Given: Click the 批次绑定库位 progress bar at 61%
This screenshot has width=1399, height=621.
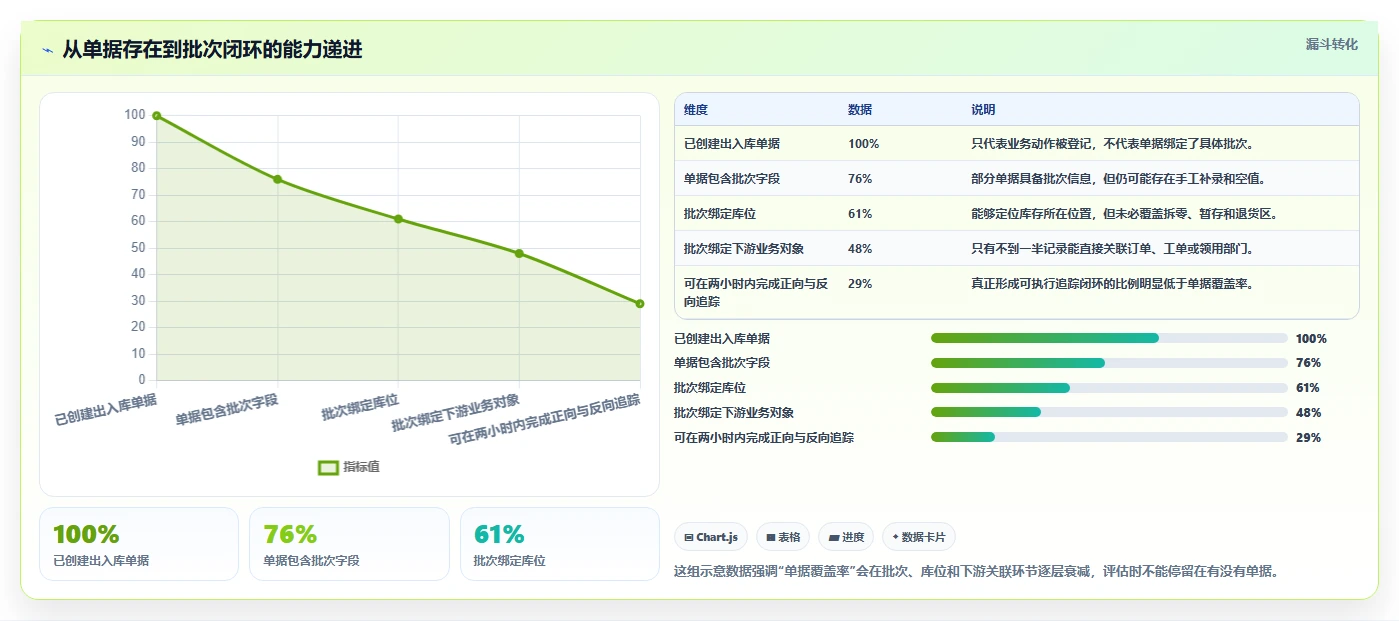Looking at the screenshot, I should tap(1109, 388).
